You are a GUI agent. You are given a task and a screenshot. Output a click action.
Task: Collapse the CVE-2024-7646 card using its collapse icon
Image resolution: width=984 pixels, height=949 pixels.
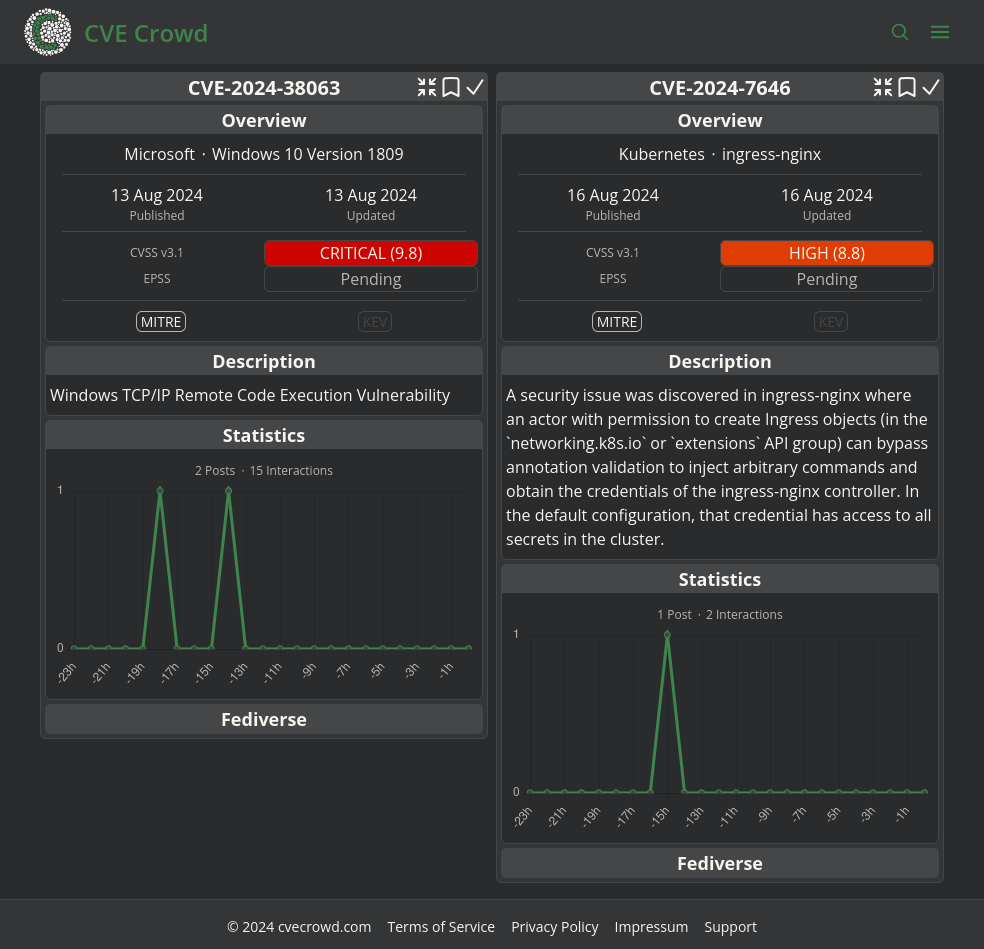tap(883, 87)
